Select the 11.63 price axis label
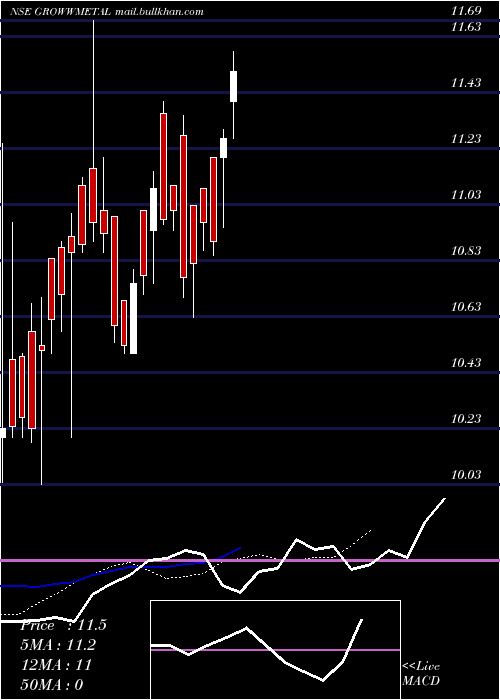Screen dimensions: 500x700 pyautogui.click(x=466, y=27)
